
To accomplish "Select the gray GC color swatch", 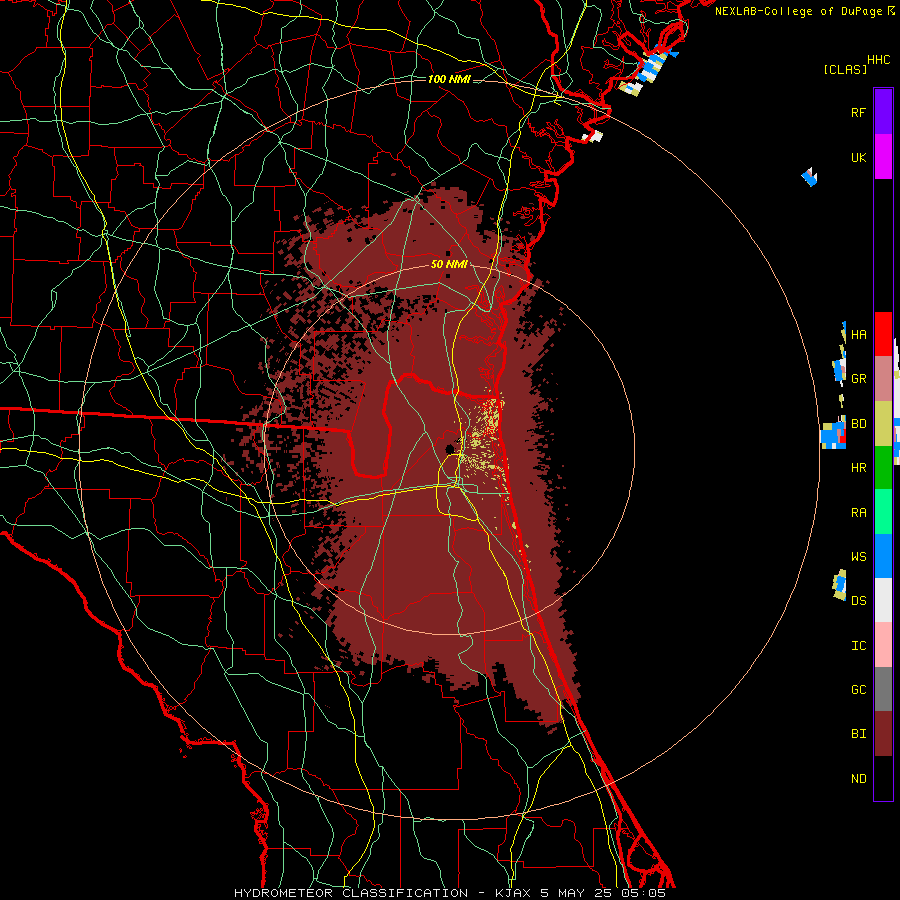I will 883,689.
